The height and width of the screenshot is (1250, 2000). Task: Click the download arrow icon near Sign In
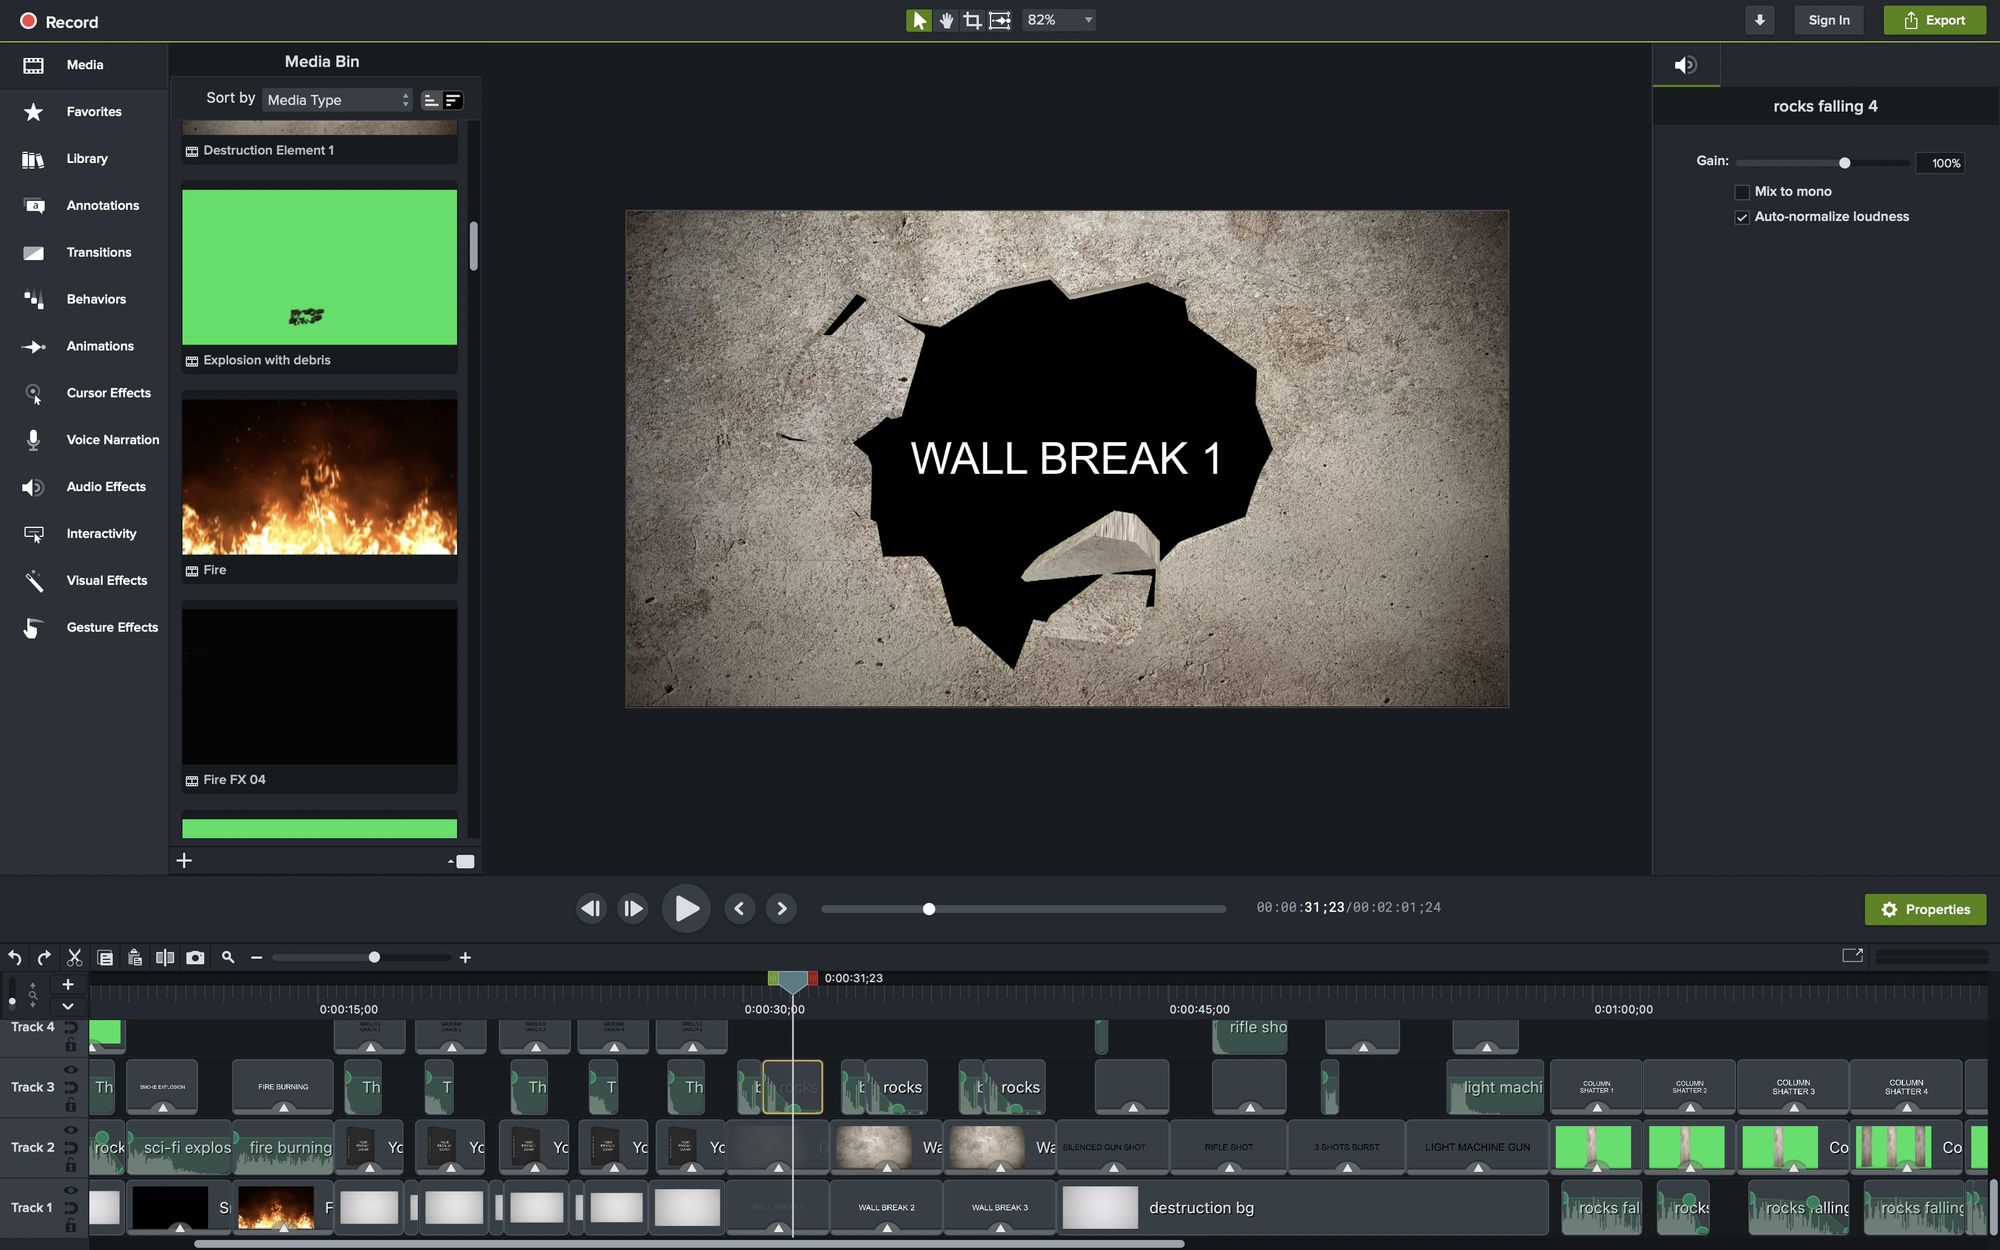point(1759,20)
